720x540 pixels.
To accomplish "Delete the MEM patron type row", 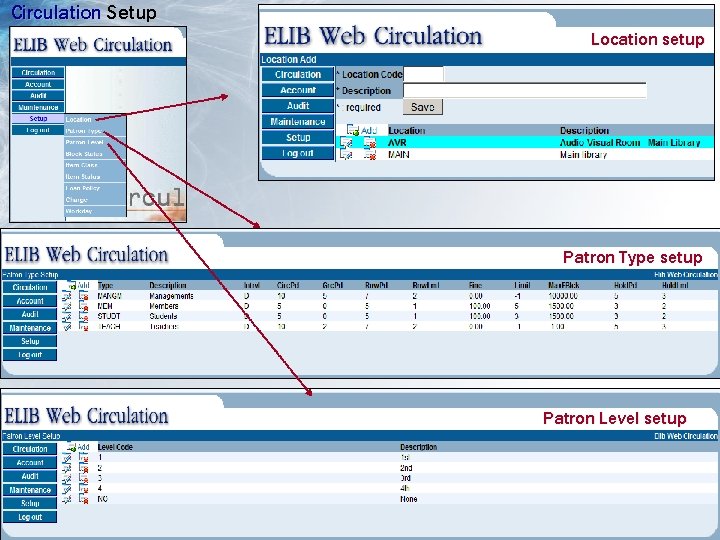I will (84, 306).
